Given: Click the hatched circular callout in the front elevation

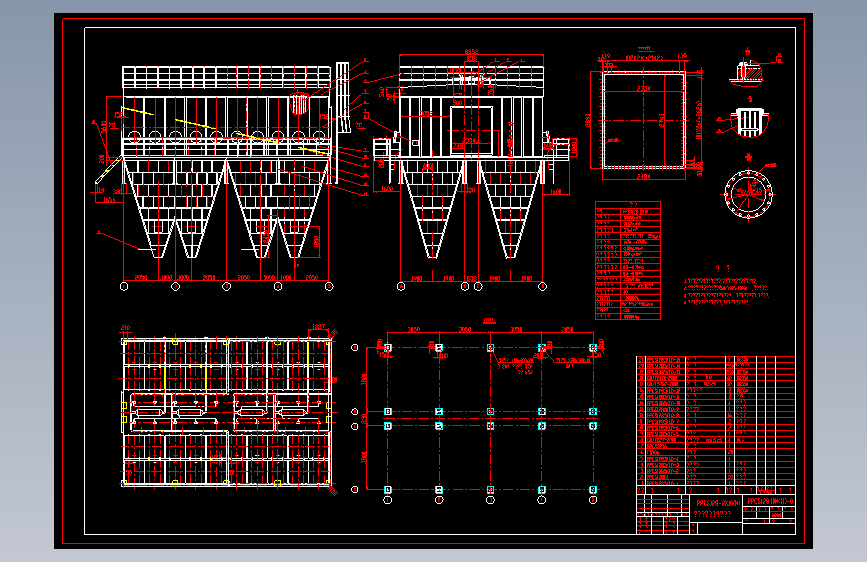Looking at the screenshot, I should 298,103.
